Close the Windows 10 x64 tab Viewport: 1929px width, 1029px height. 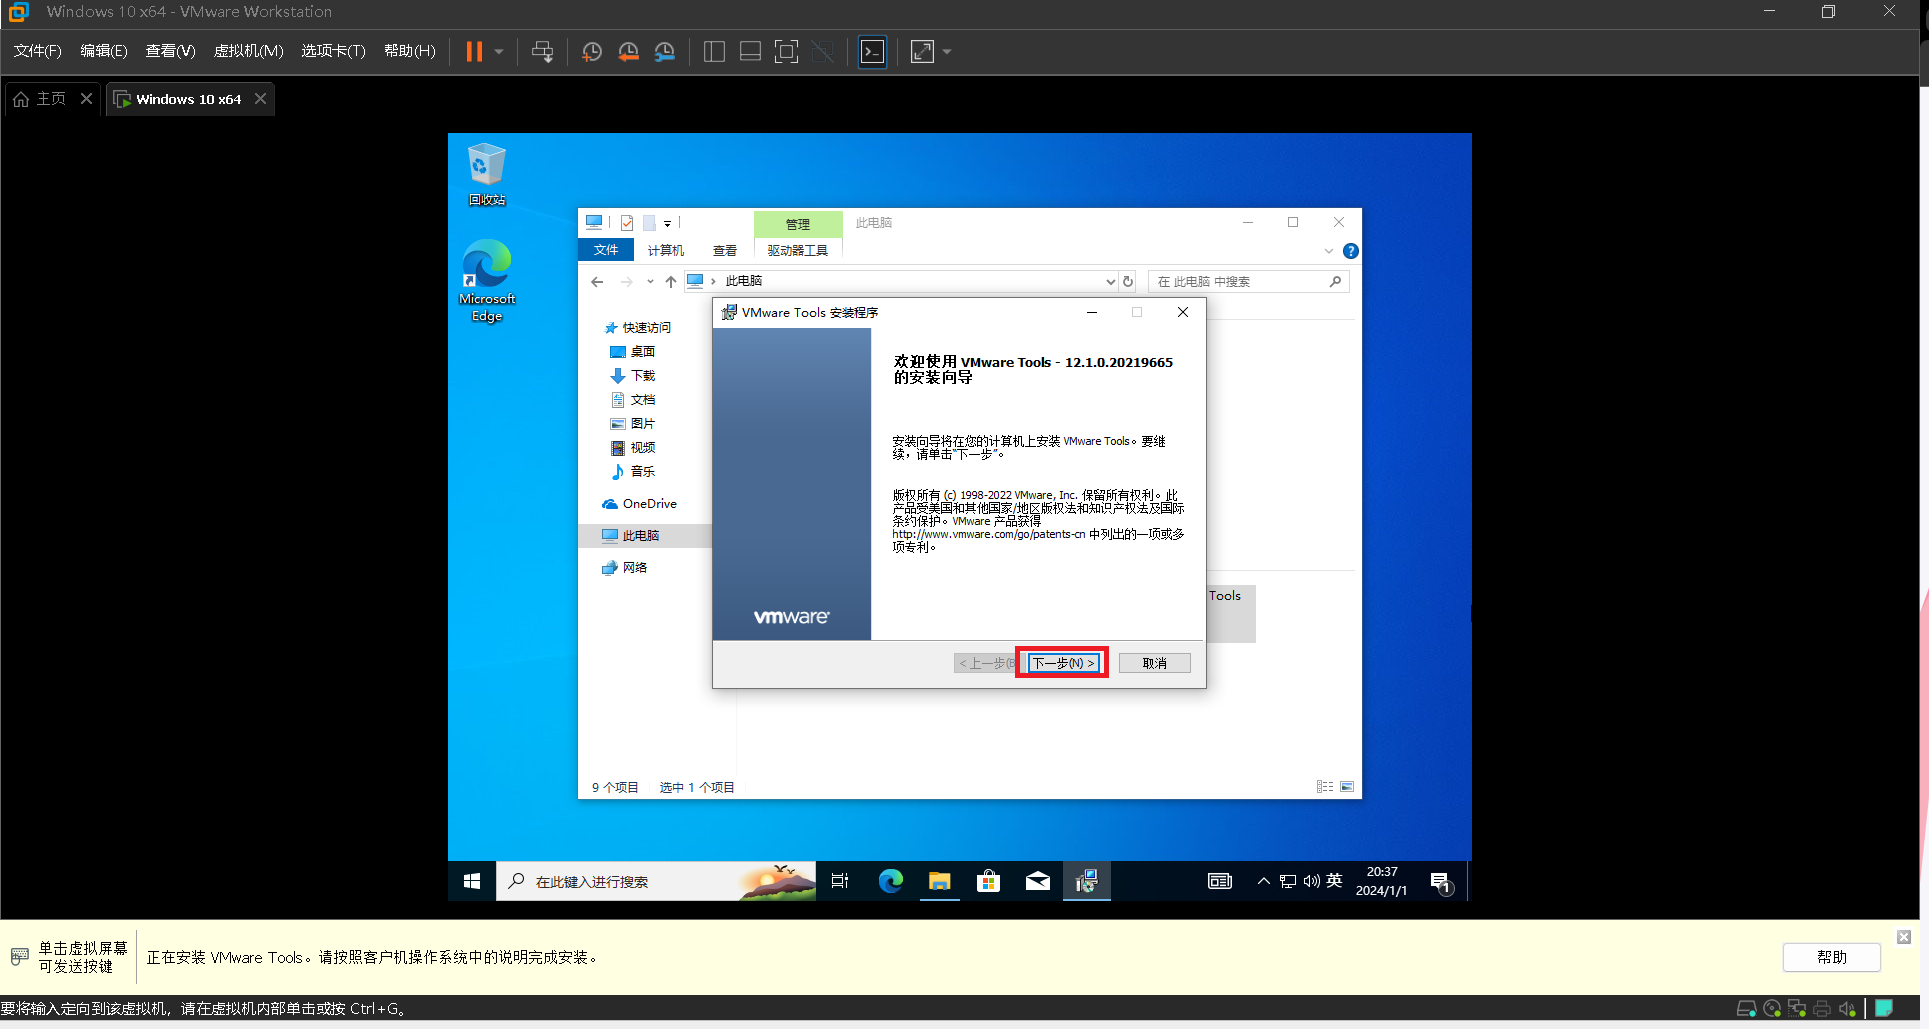pos(260,99)
